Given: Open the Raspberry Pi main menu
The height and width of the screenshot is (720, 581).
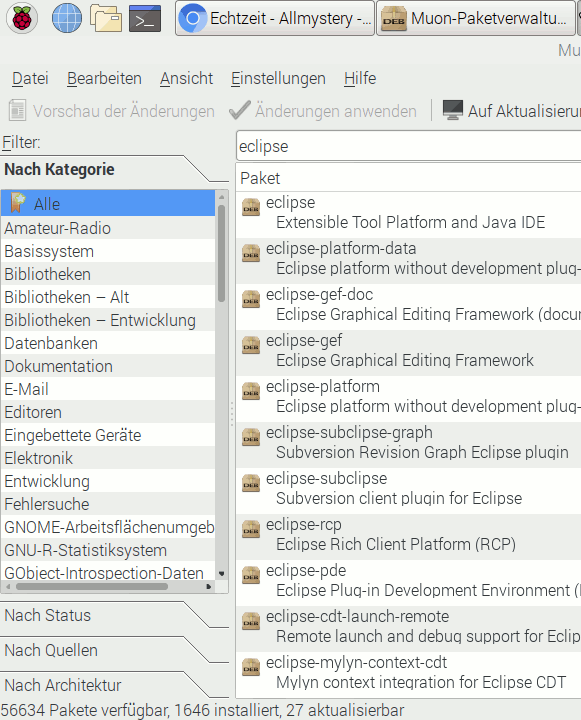Looking at the screenshot, I should pos(21,18).
